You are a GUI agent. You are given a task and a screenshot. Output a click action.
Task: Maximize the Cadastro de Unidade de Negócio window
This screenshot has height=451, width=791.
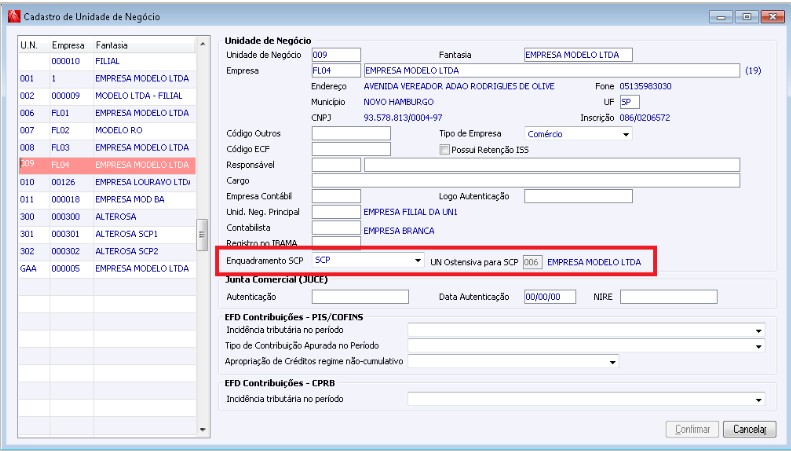(x=747, y=17)
